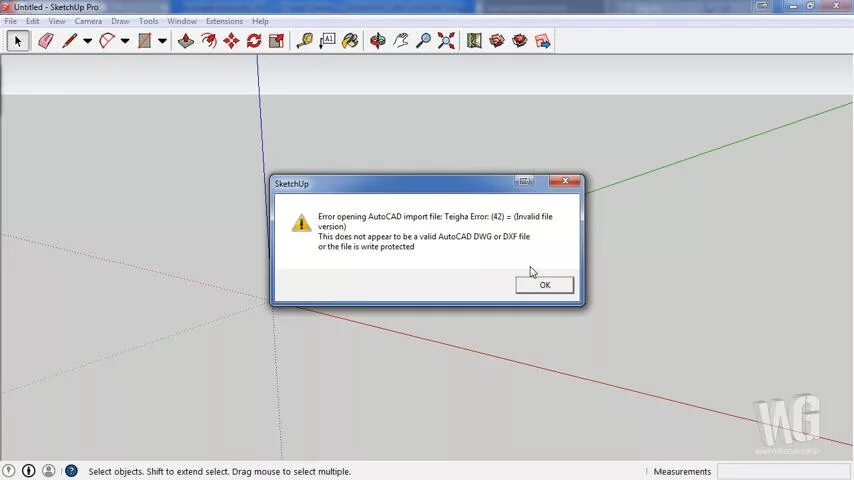Click the credits info status icon
This screenshot has height=480, width=854.
[28, 471]
